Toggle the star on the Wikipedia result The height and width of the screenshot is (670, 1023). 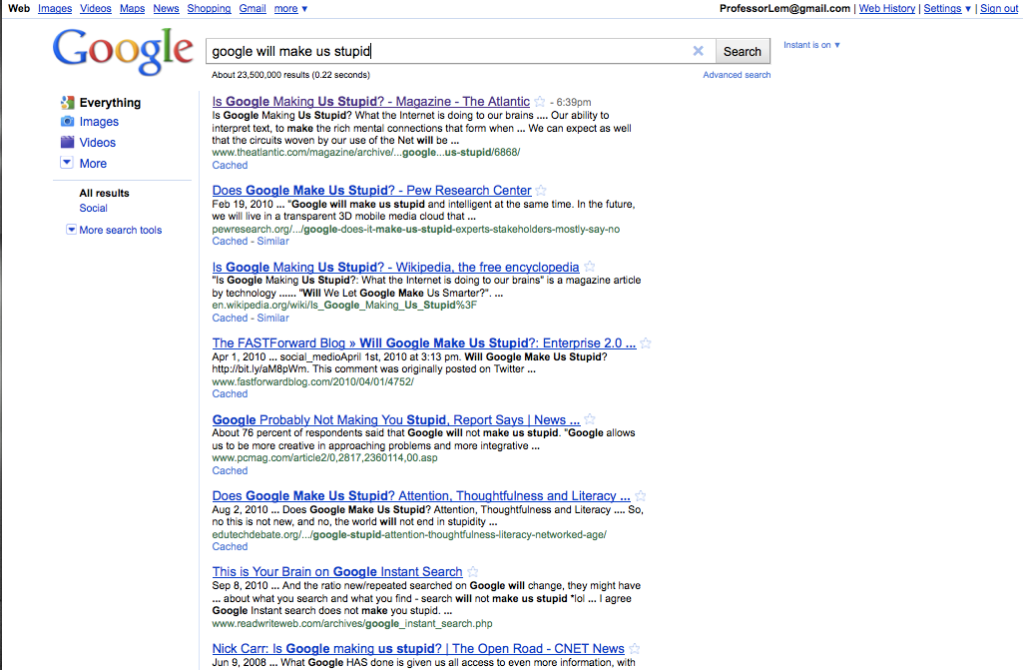pos(589,267)
